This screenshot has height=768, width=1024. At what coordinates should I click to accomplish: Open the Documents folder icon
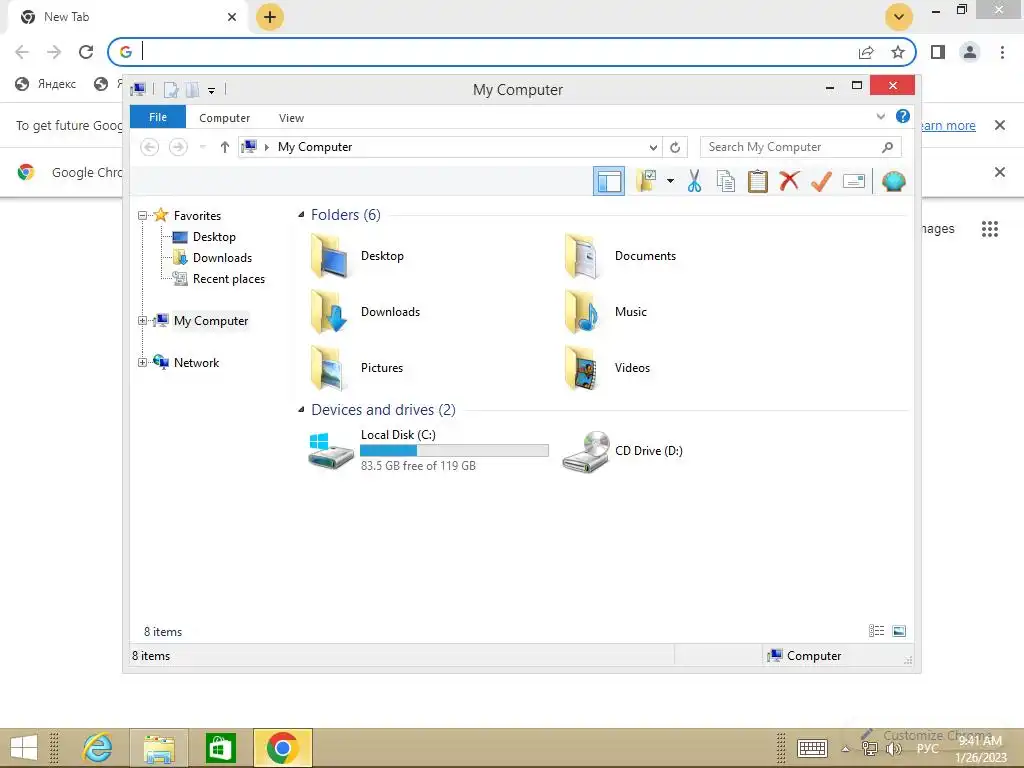(582, 256)
